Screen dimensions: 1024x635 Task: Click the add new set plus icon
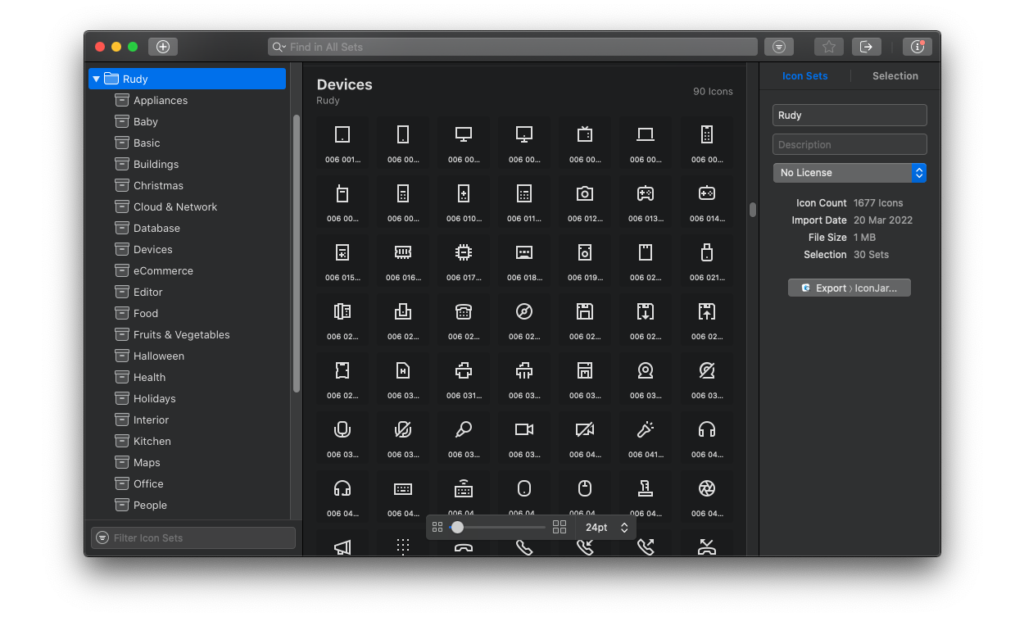[x=162, y=46]
